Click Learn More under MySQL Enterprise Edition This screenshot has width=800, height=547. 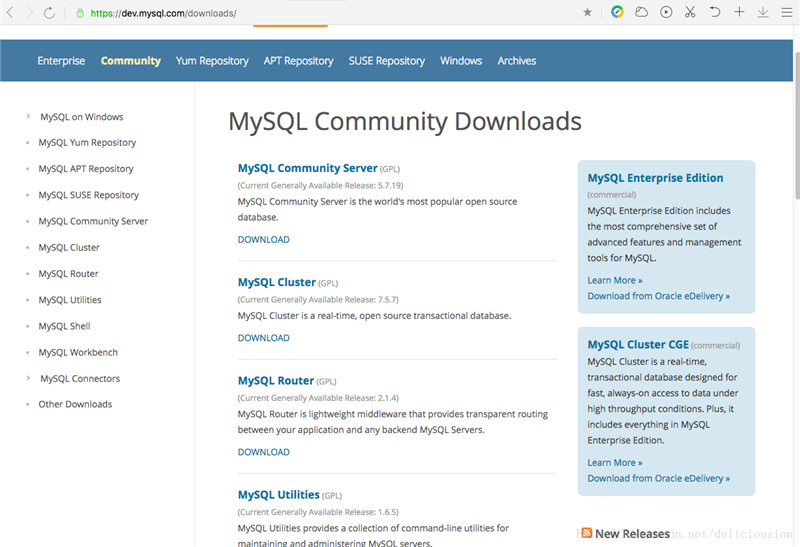coord(615,281)
